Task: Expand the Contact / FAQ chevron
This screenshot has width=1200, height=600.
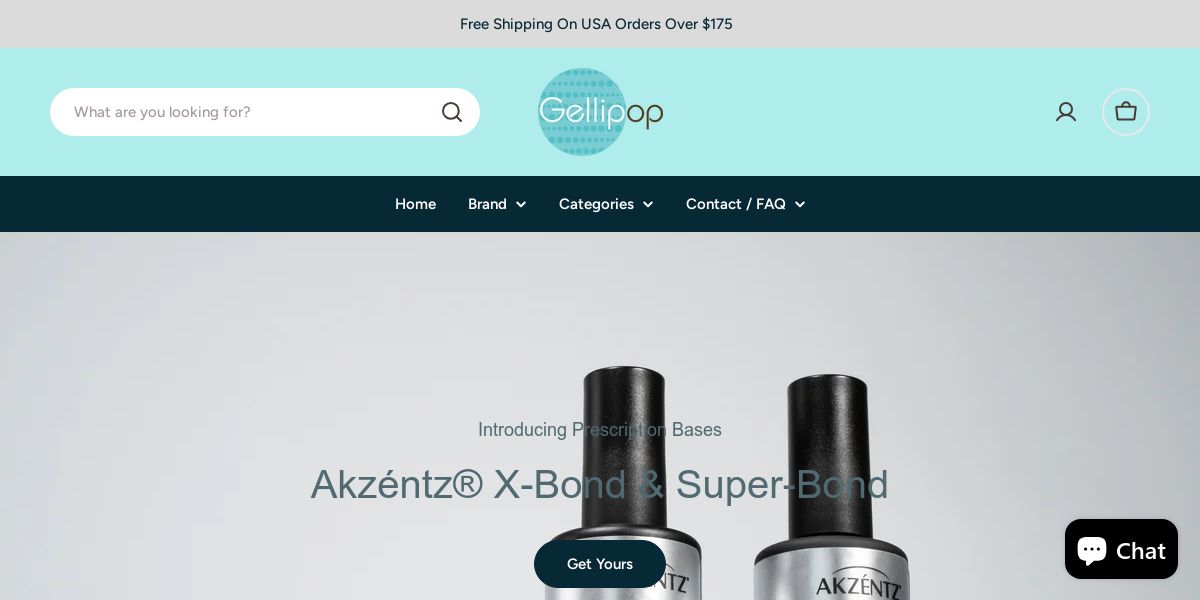Action: [800, 204]
